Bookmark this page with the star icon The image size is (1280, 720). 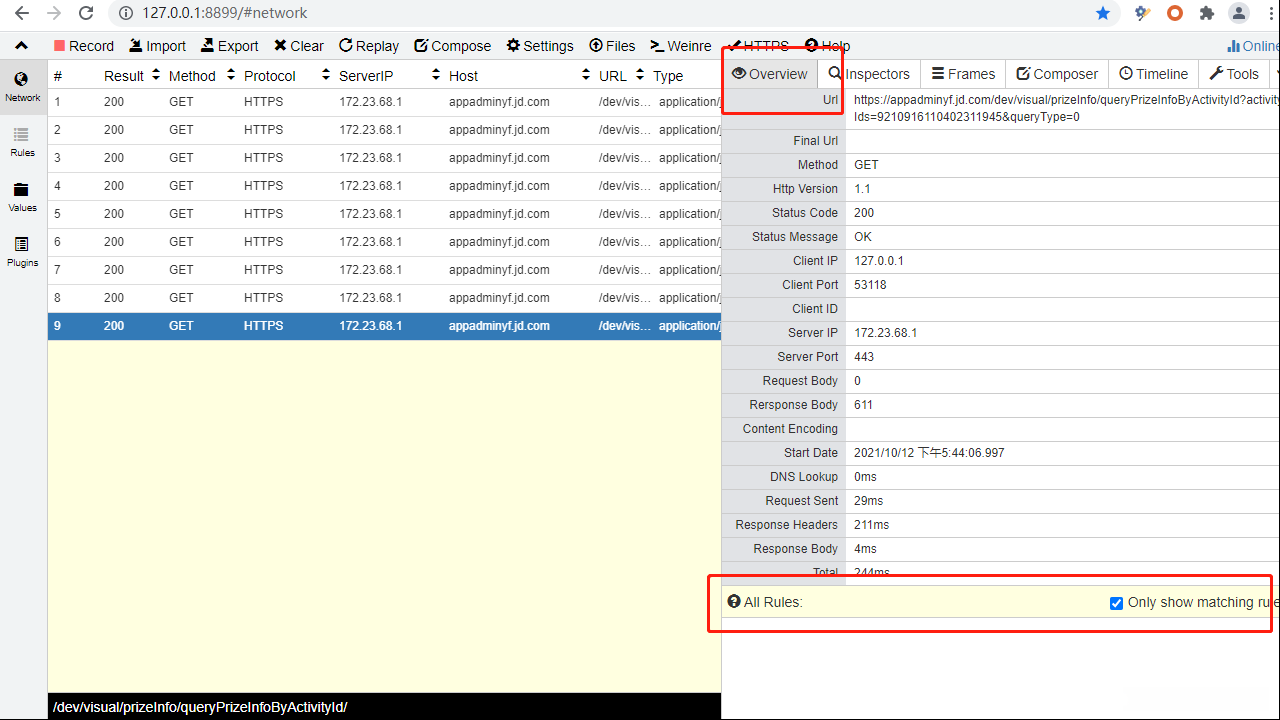point(1103,13)
